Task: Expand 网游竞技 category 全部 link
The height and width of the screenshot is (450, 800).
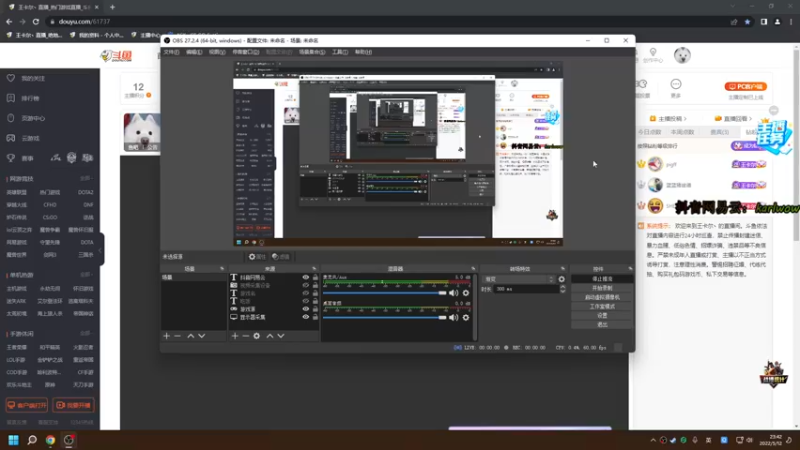Action: [x=86, y=179]
